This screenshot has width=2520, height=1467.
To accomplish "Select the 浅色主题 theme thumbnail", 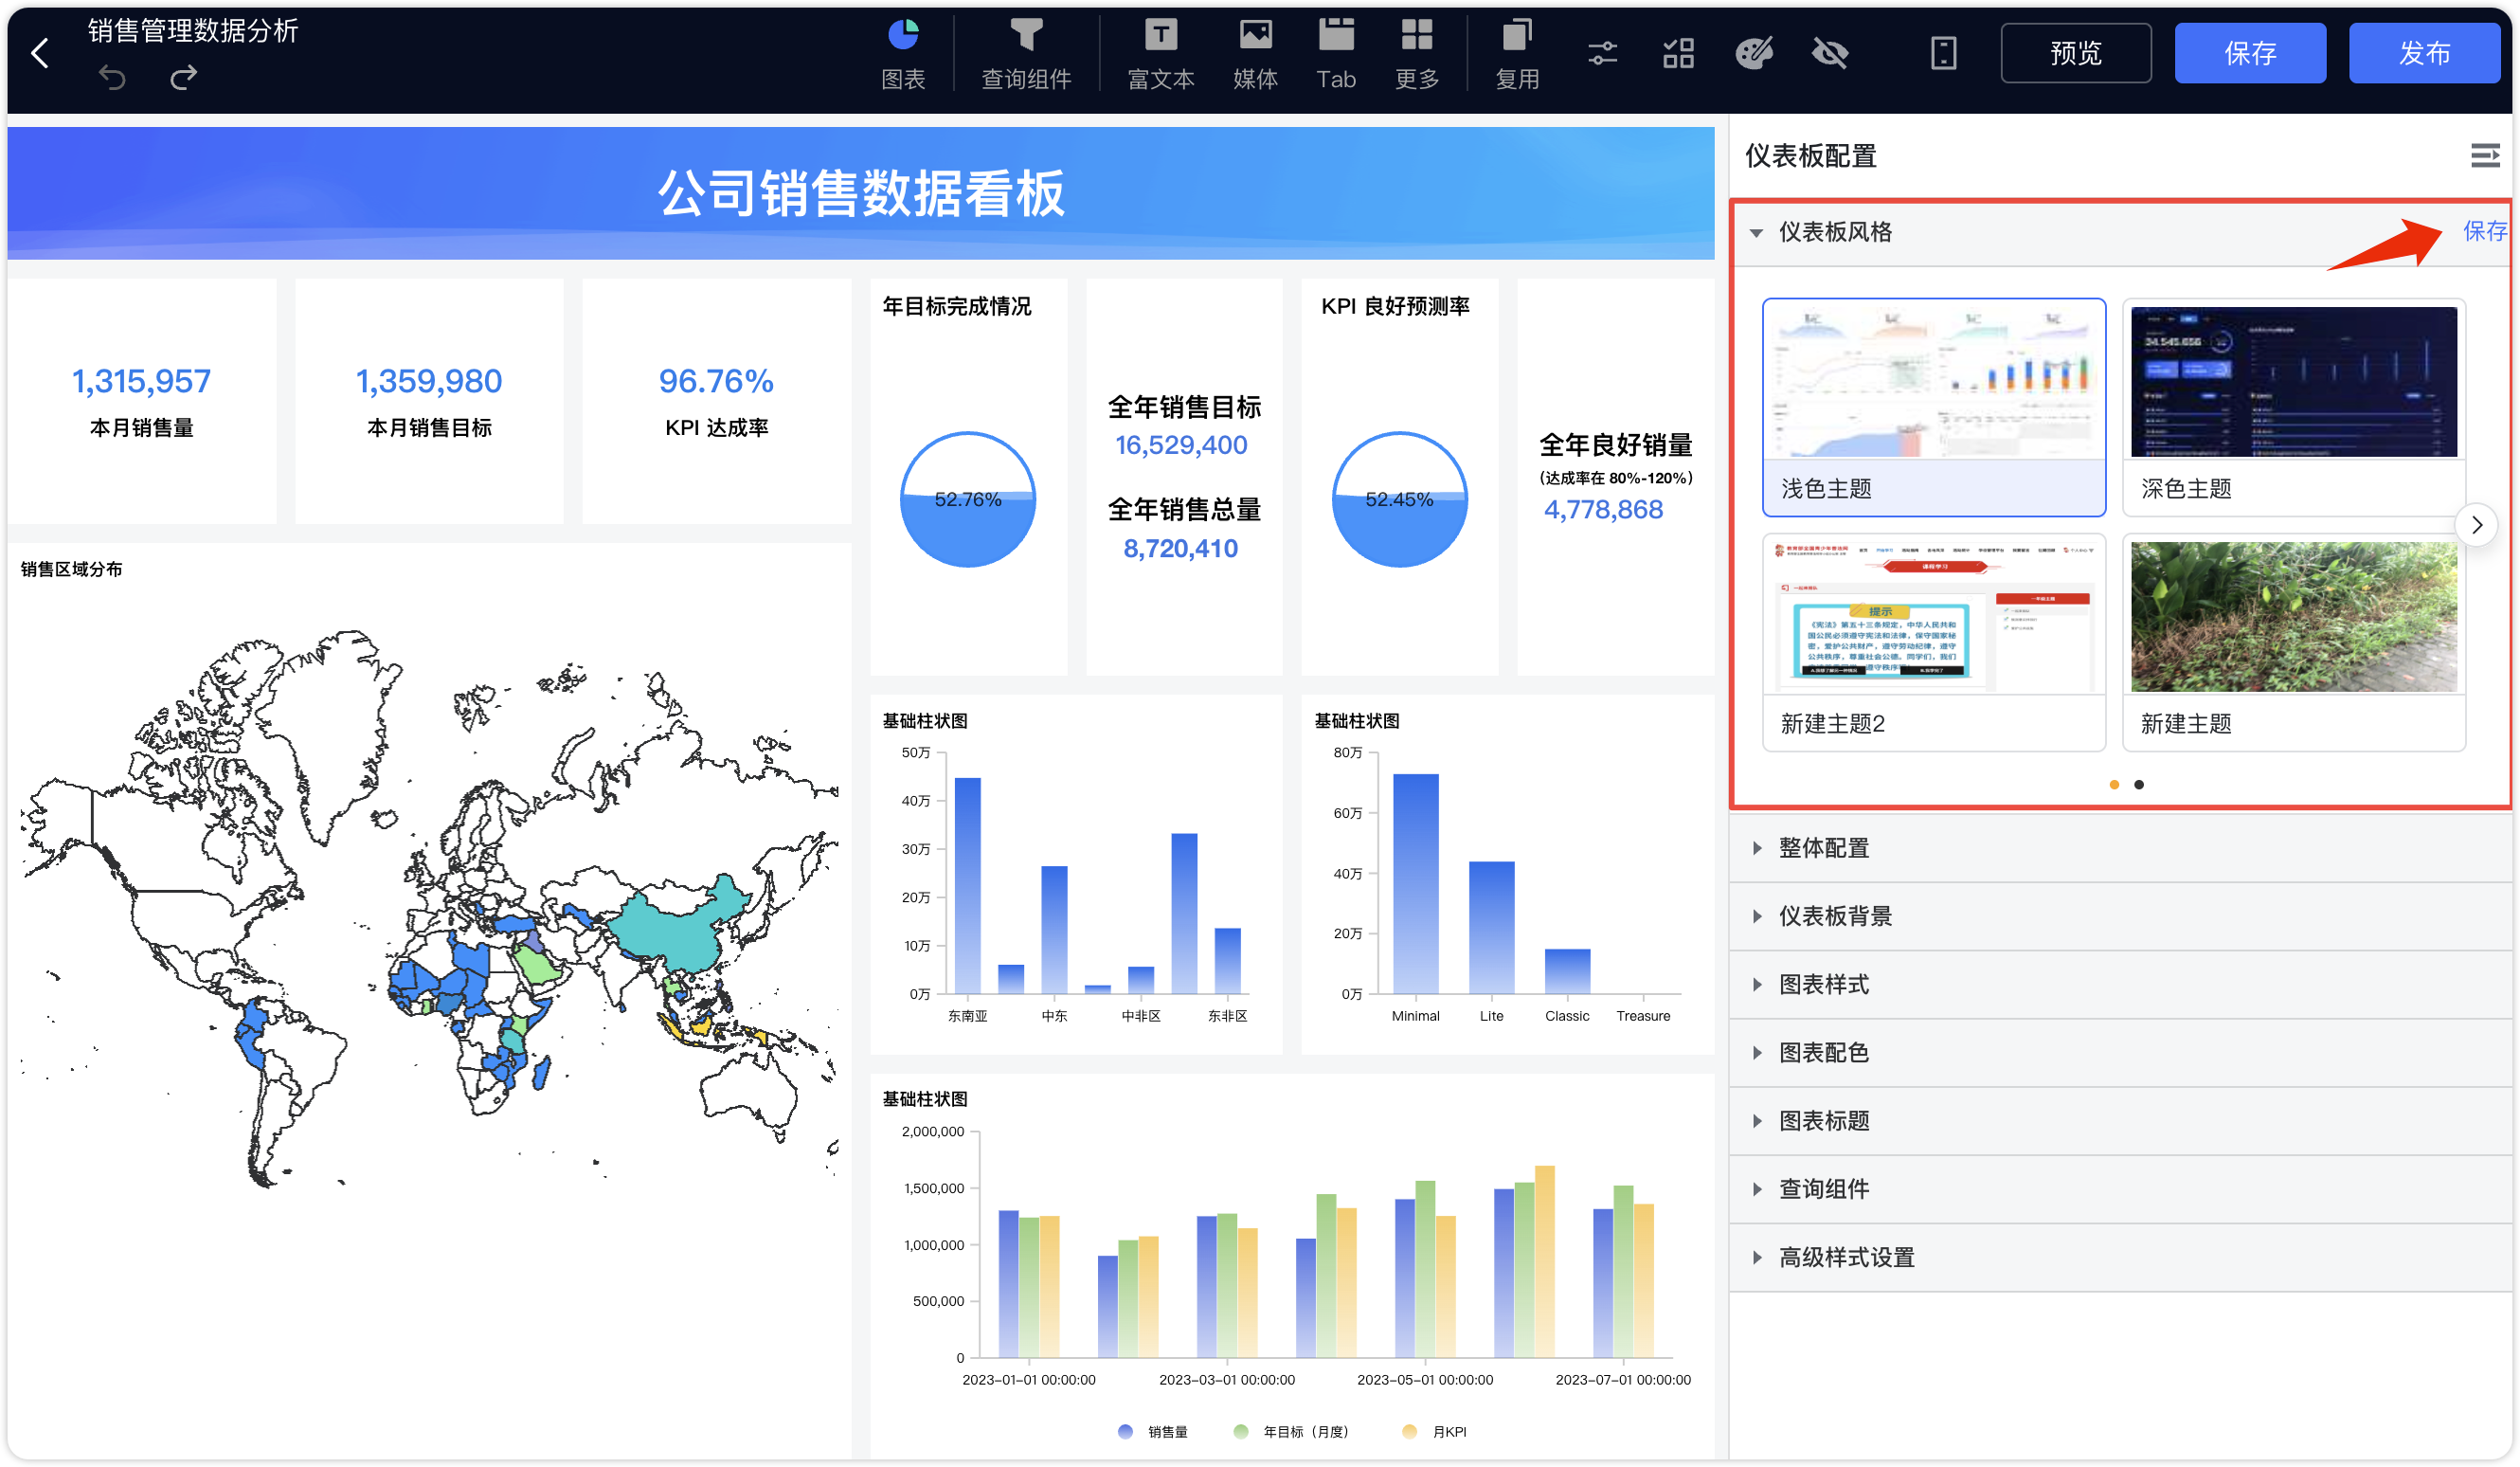I will click(1933, 407).
